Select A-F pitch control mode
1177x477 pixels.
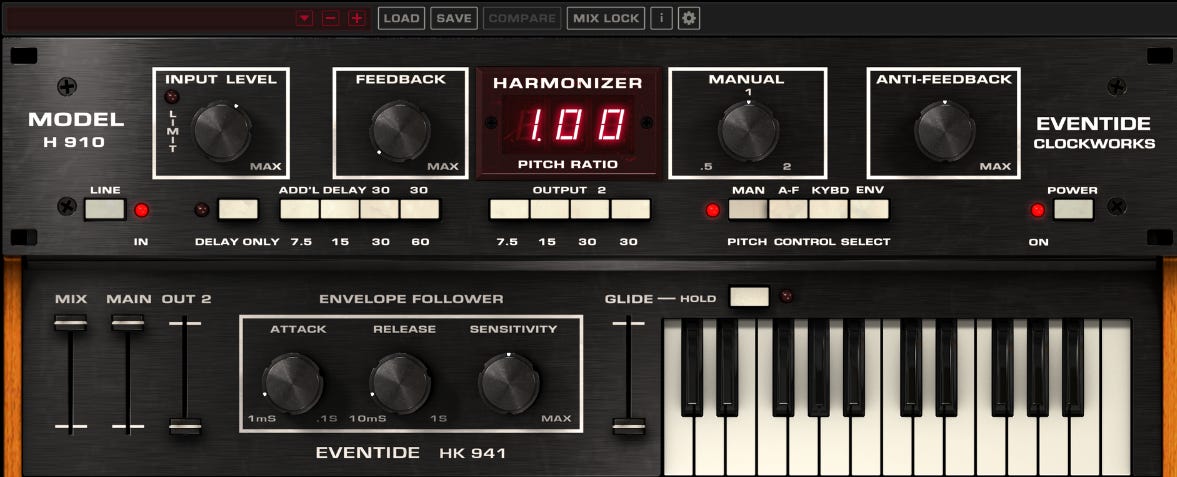pos(788,210)
